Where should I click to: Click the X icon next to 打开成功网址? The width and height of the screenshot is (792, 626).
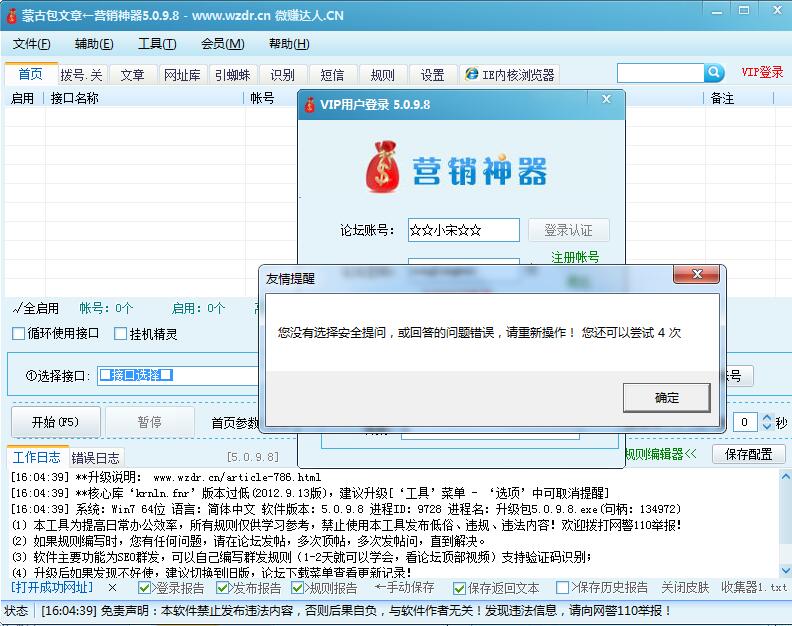tap(113, 588)
